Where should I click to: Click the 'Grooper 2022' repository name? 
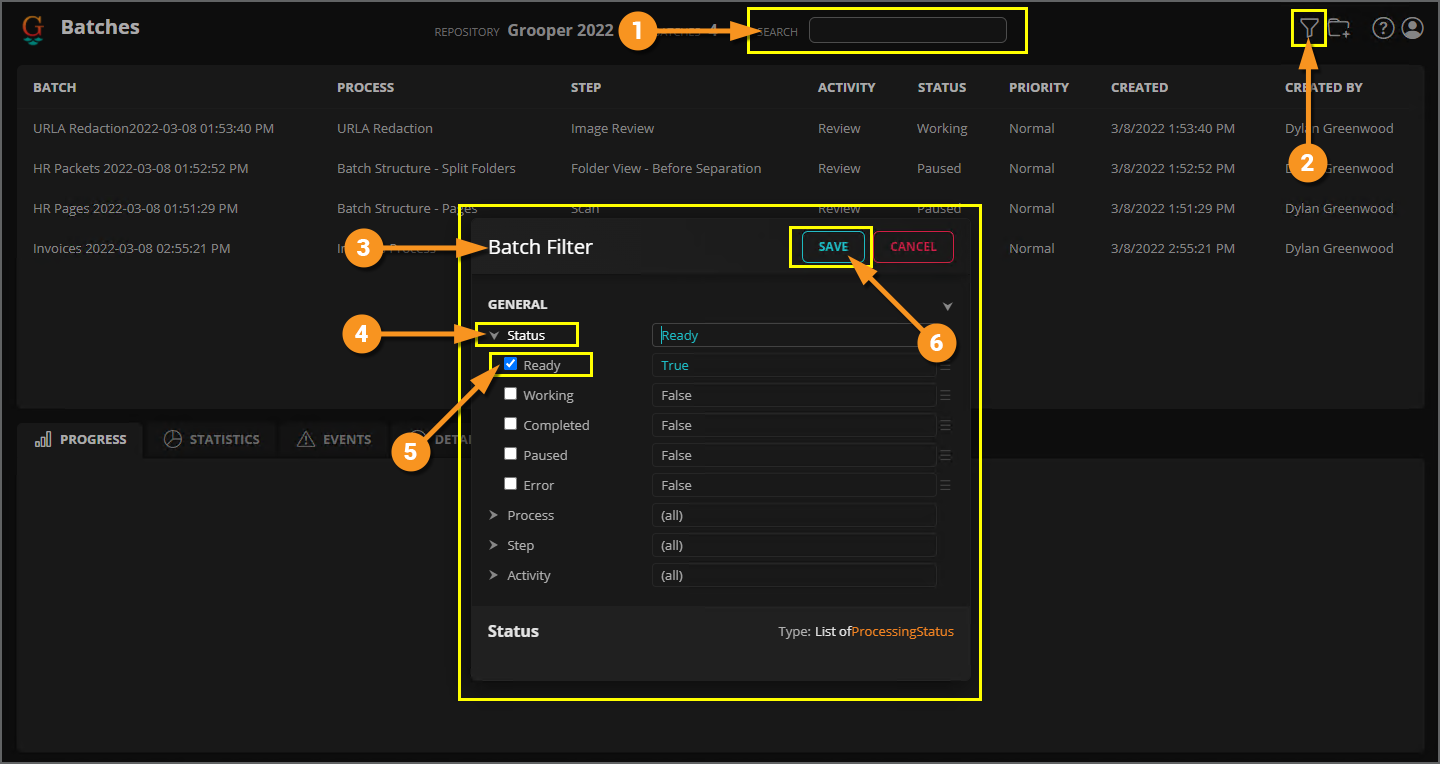coord(560,30)
